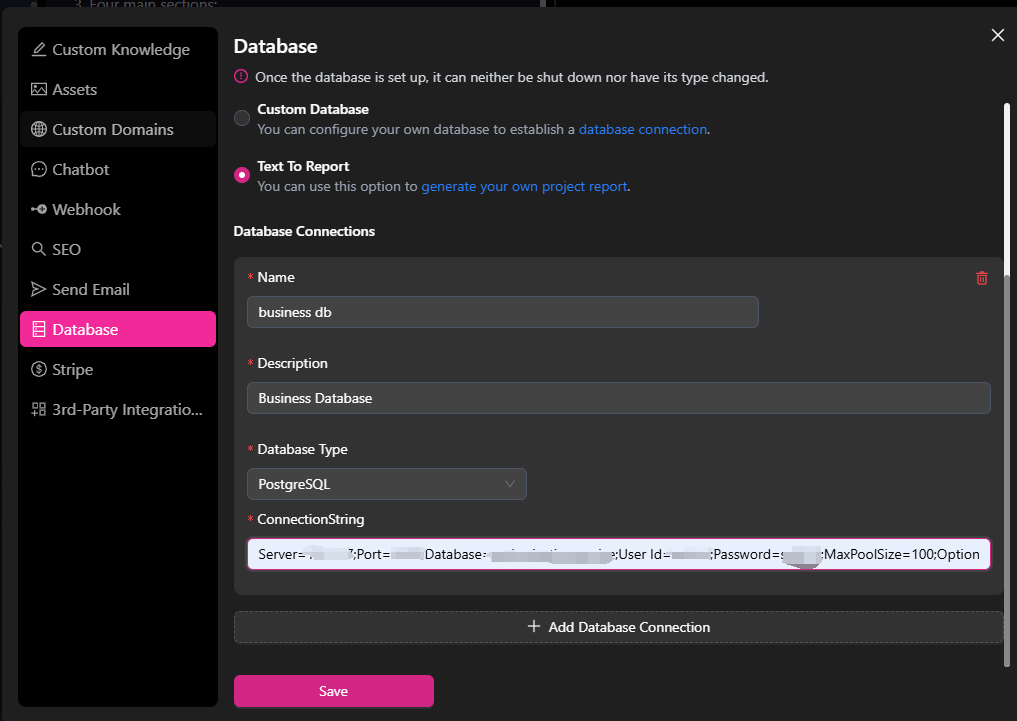Click the Webhook icon in sidebar
This screenshot has width=1017, height=721.
point(39,209)
